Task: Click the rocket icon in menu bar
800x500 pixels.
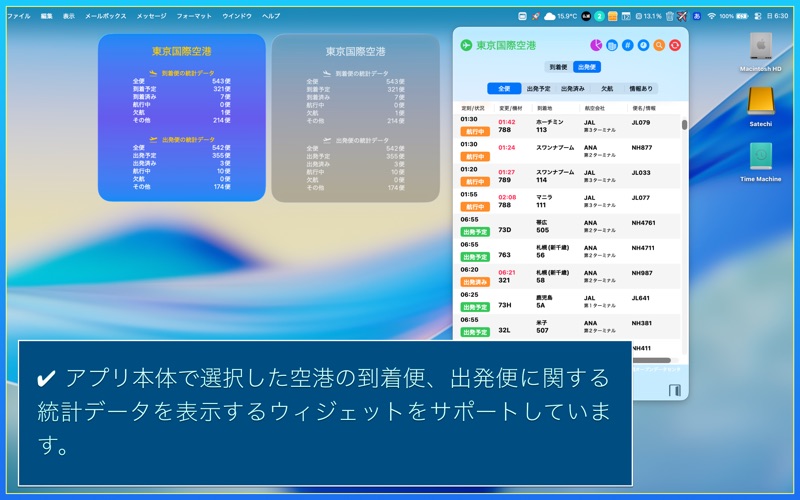Action: pos(536,16)
